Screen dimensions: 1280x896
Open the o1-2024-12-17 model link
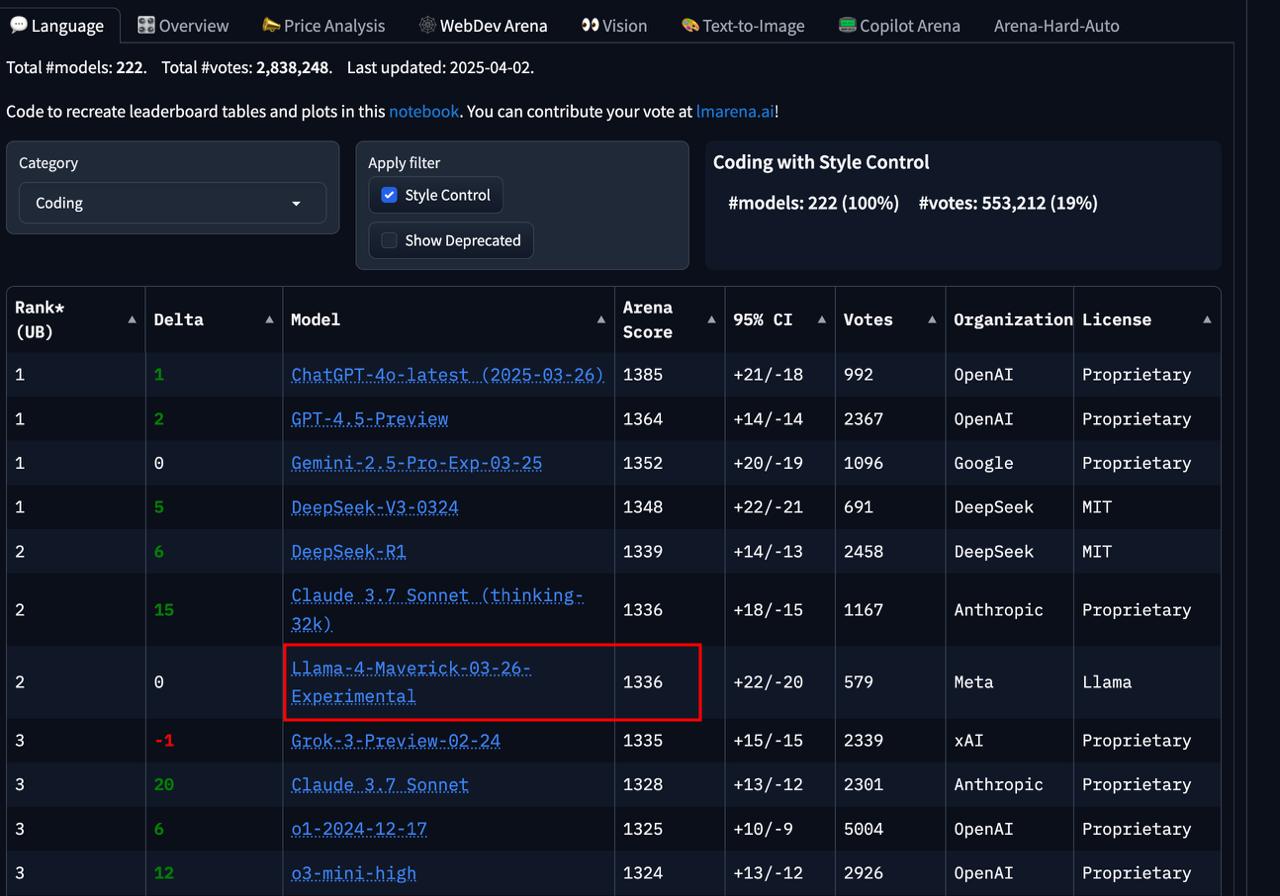pyautogui.click(x=359, y=829)
